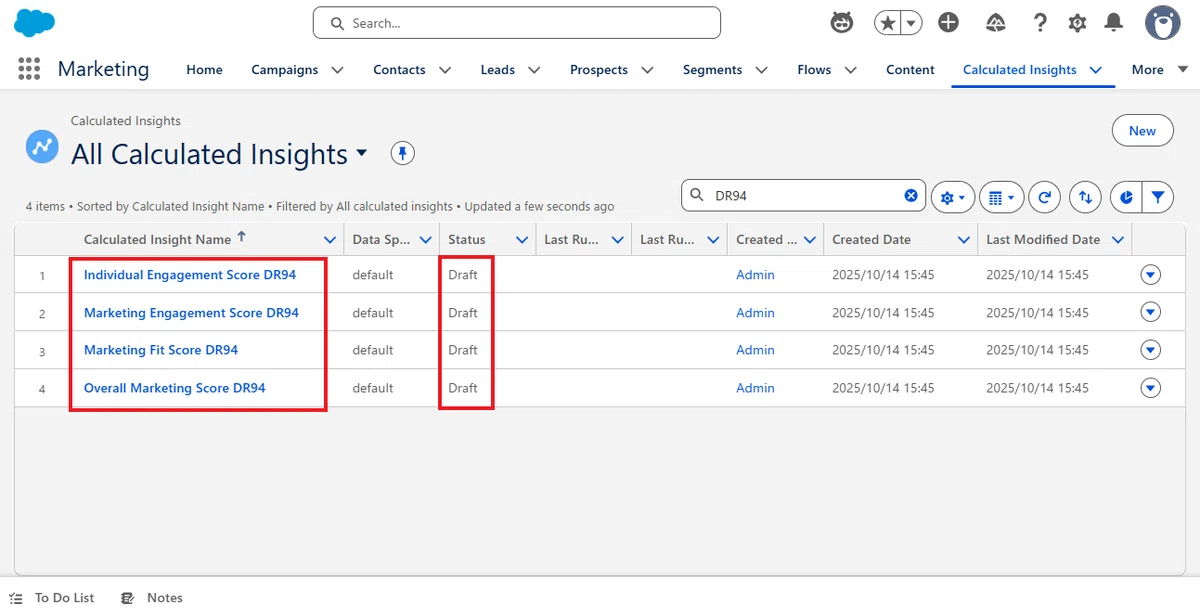Open the list view picker next to All Calculated Insights
Image resolution: width=1200 pixels, height=616 pixels.
(x=362, y=153)
